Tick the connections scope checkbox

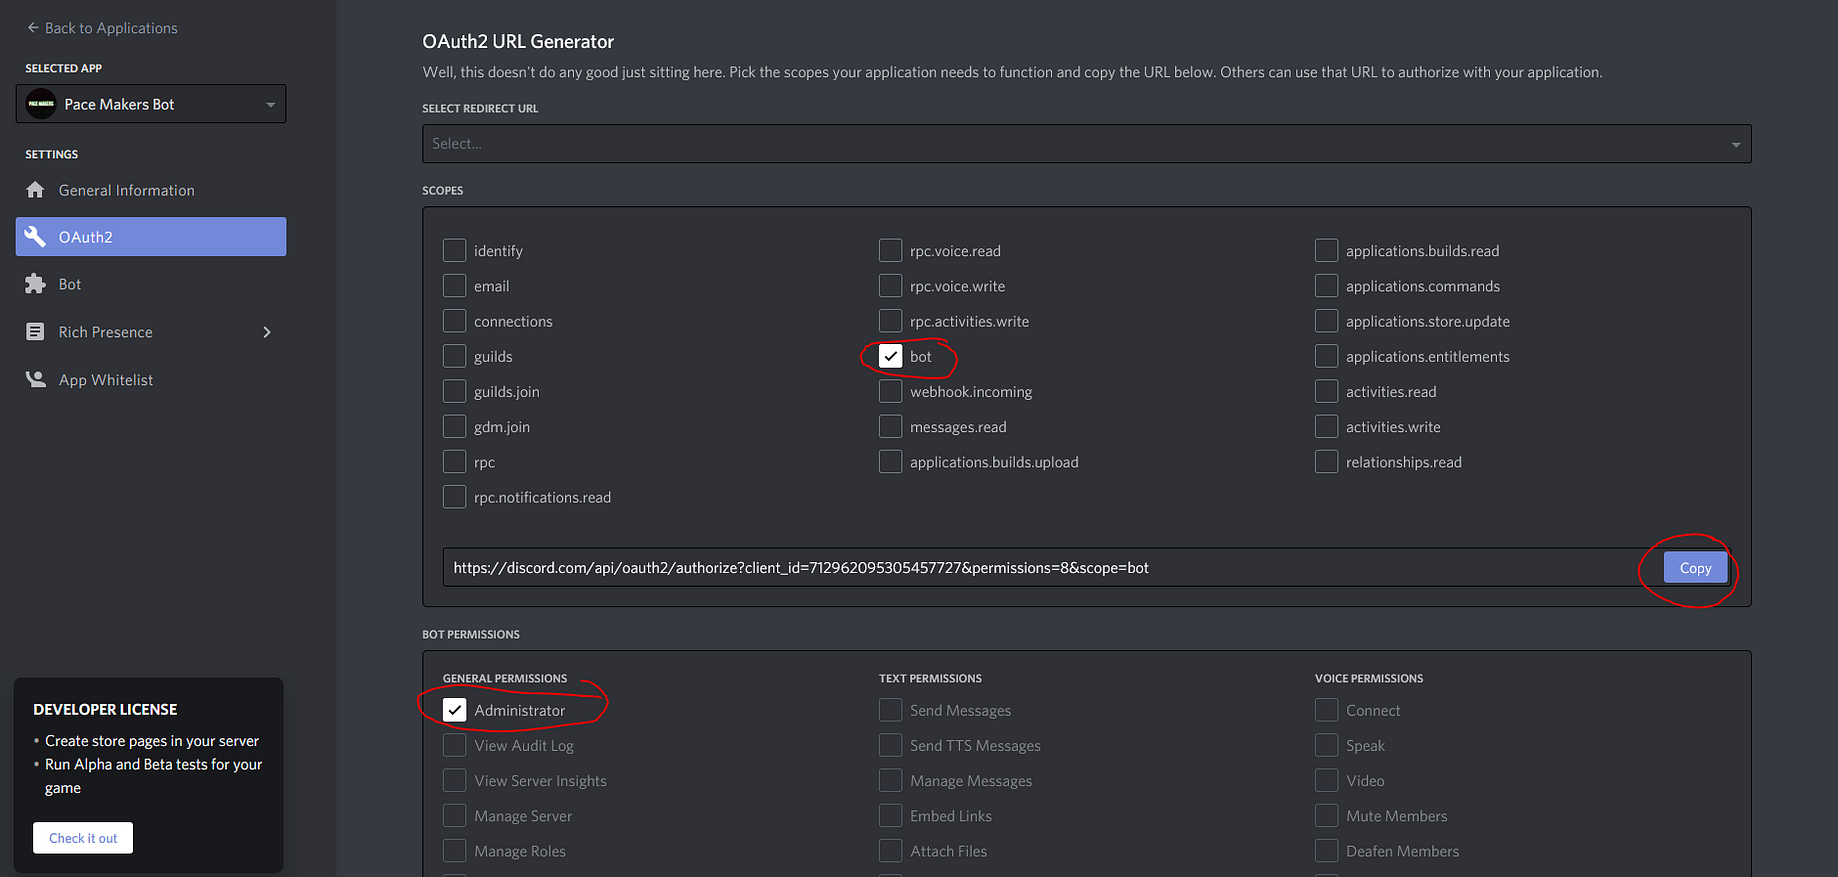(x=455, y=321)
